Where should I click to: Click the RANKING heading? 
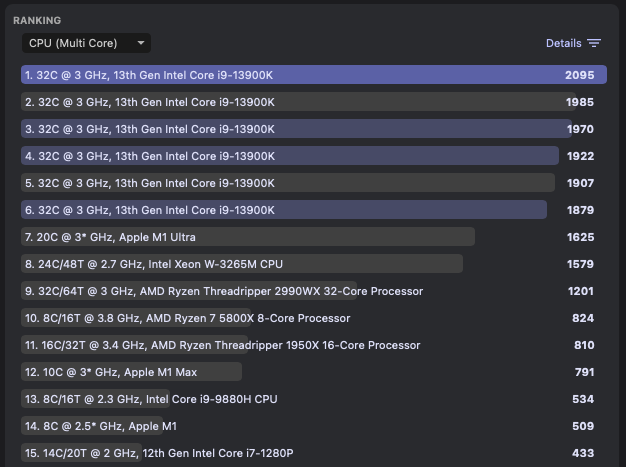pos(37,20)
